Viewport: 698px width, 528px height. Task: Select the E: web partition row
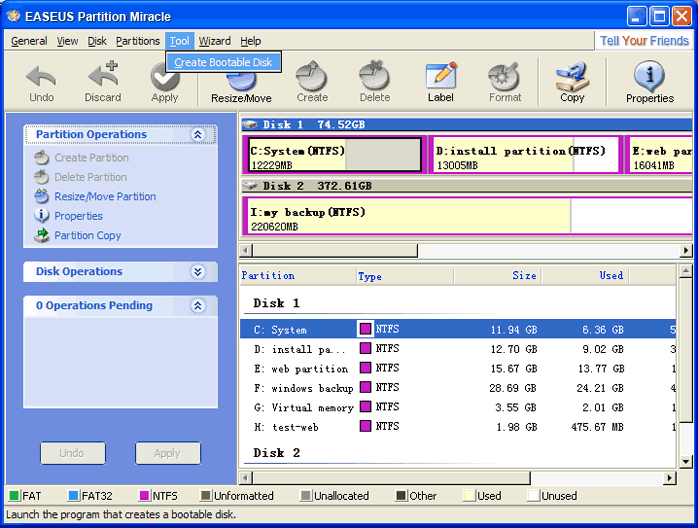458,369
